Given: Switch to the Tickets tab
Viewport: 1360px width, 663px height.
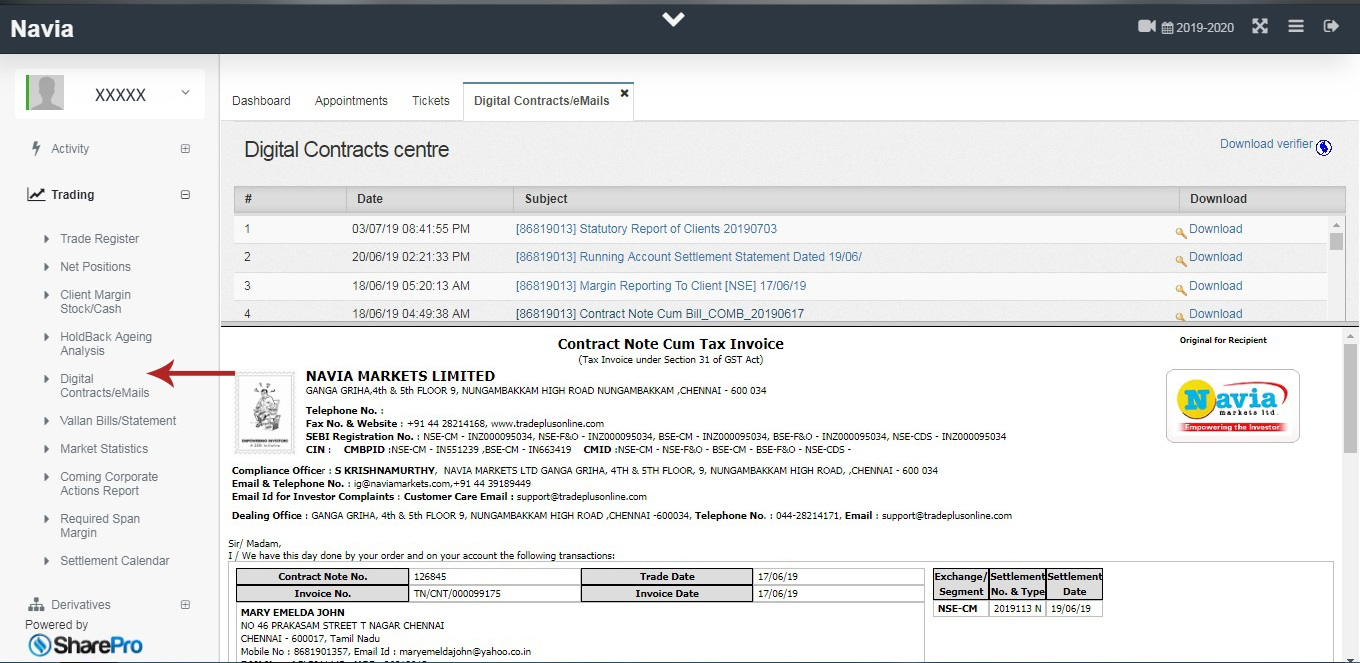Looking at the screenshot, I should (431, 101).
